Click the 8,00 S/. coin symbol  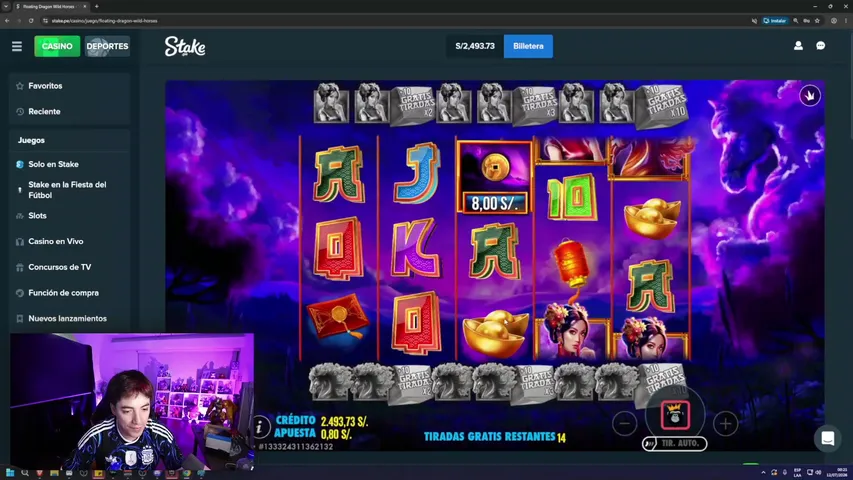(494, 177)
